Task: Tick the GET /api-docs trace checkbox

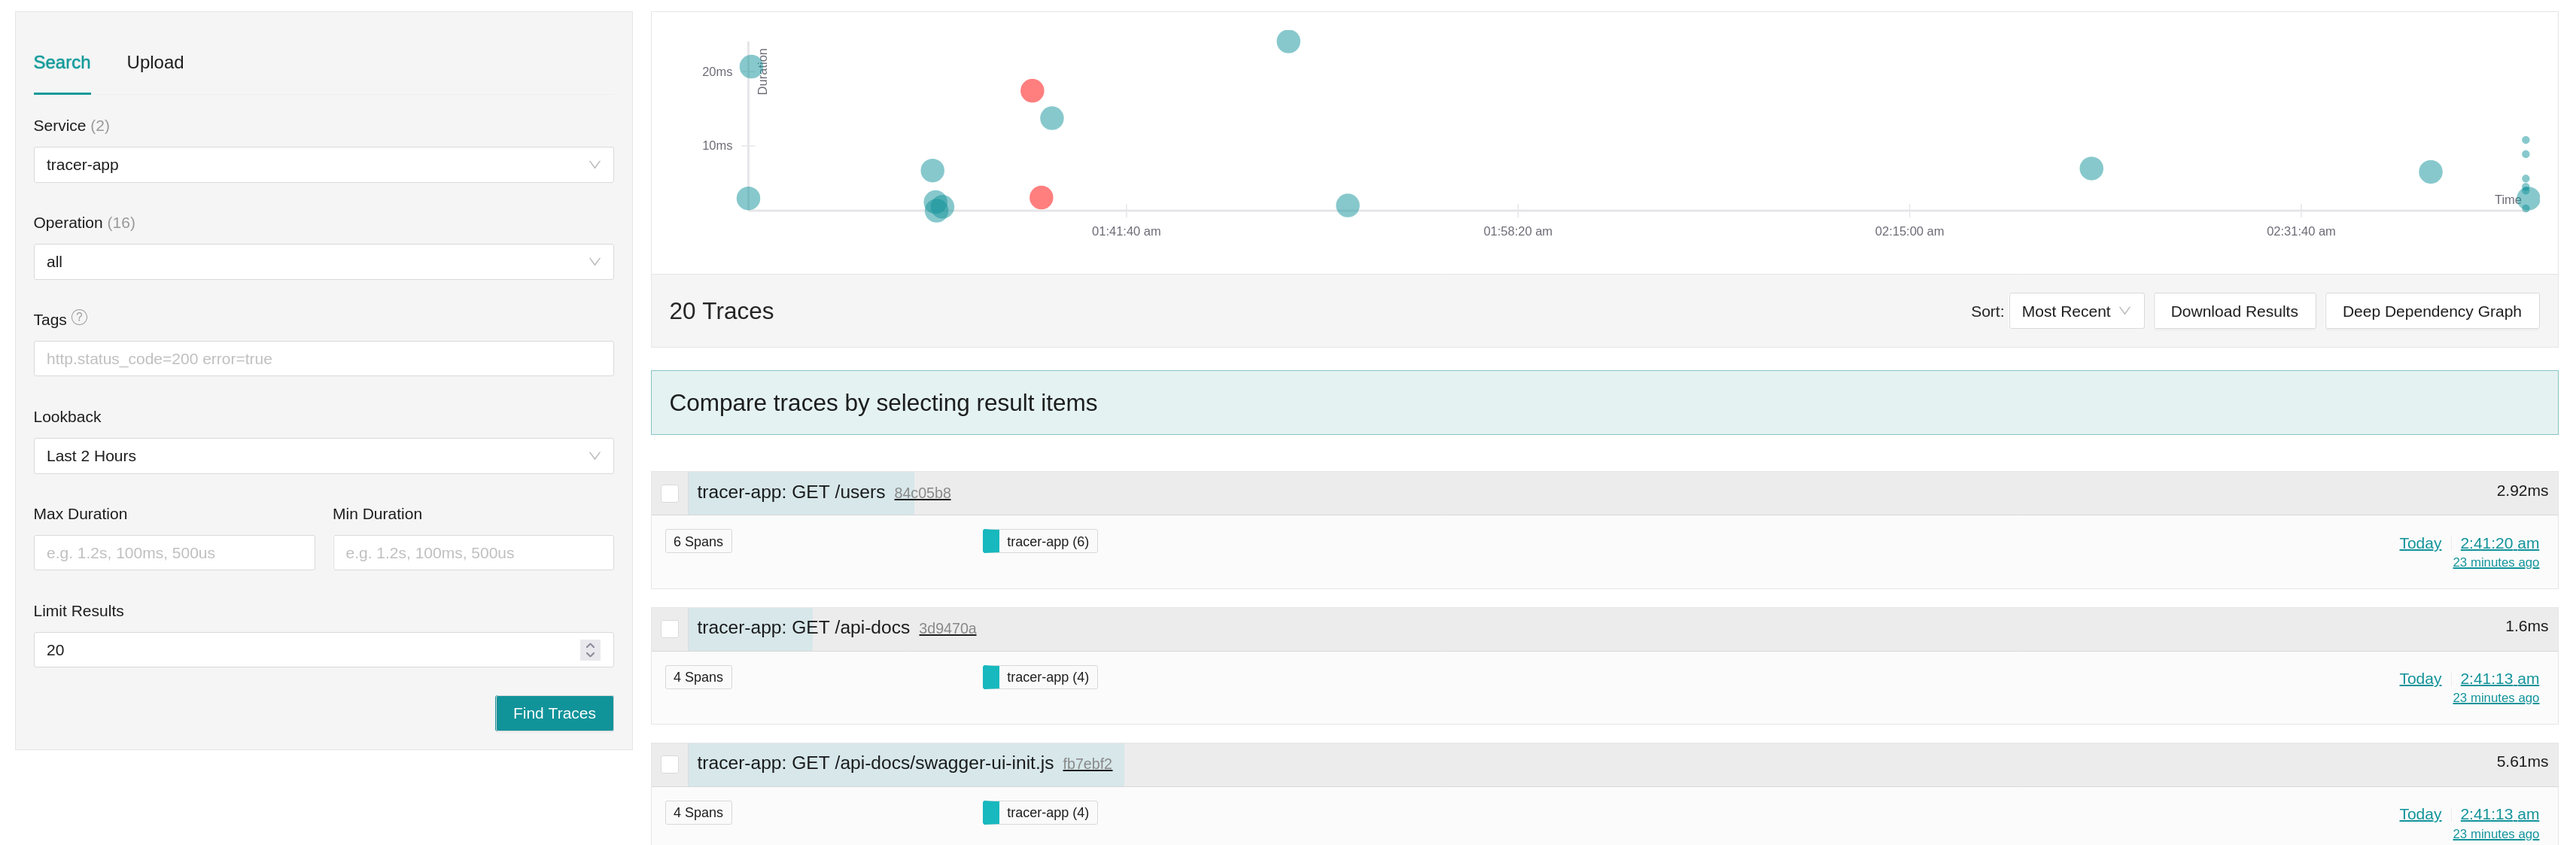Action: coord(670,629)
